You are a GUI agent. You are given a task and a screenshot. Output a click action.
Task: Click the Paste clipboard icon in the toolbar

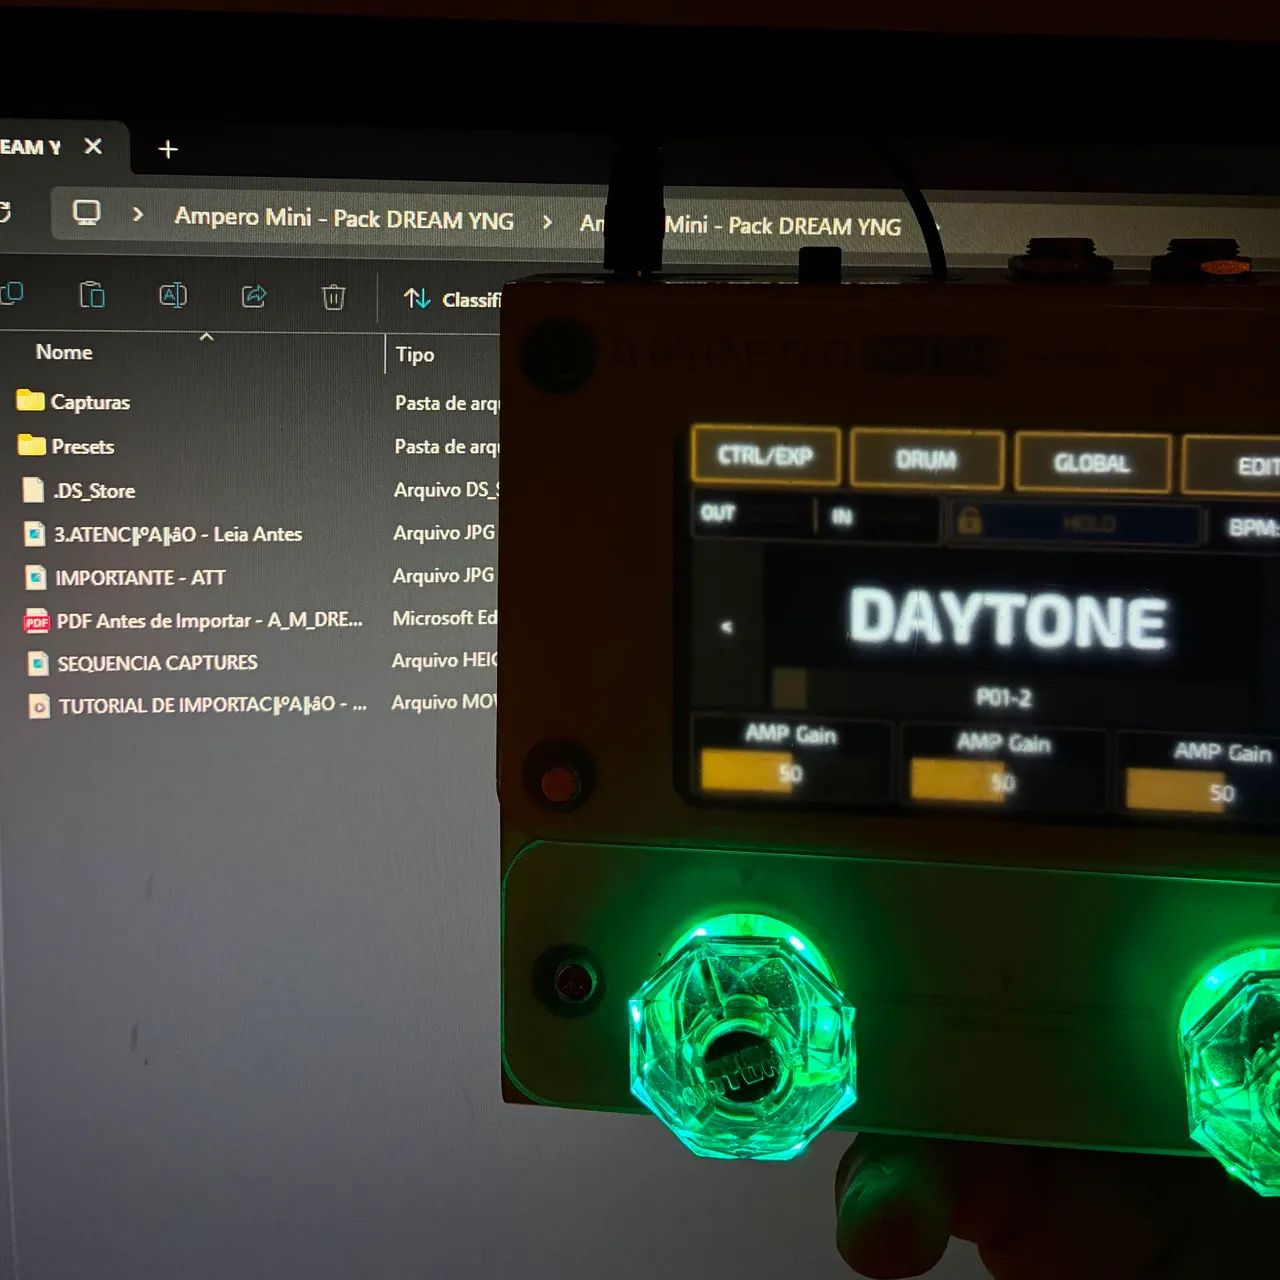pyautogui.click(x=92, y=295)
